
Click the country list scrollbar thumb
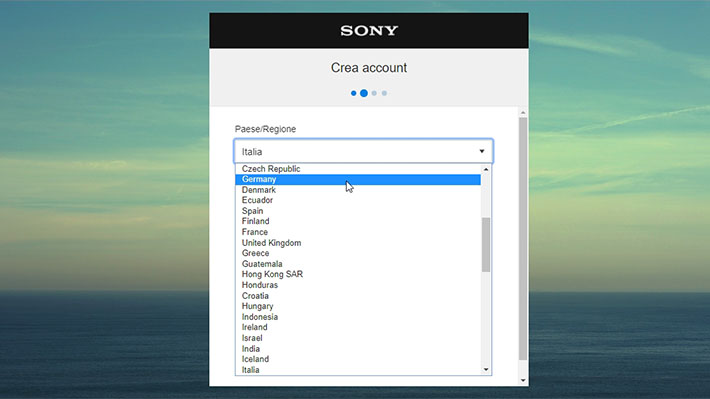click(486, 245)
